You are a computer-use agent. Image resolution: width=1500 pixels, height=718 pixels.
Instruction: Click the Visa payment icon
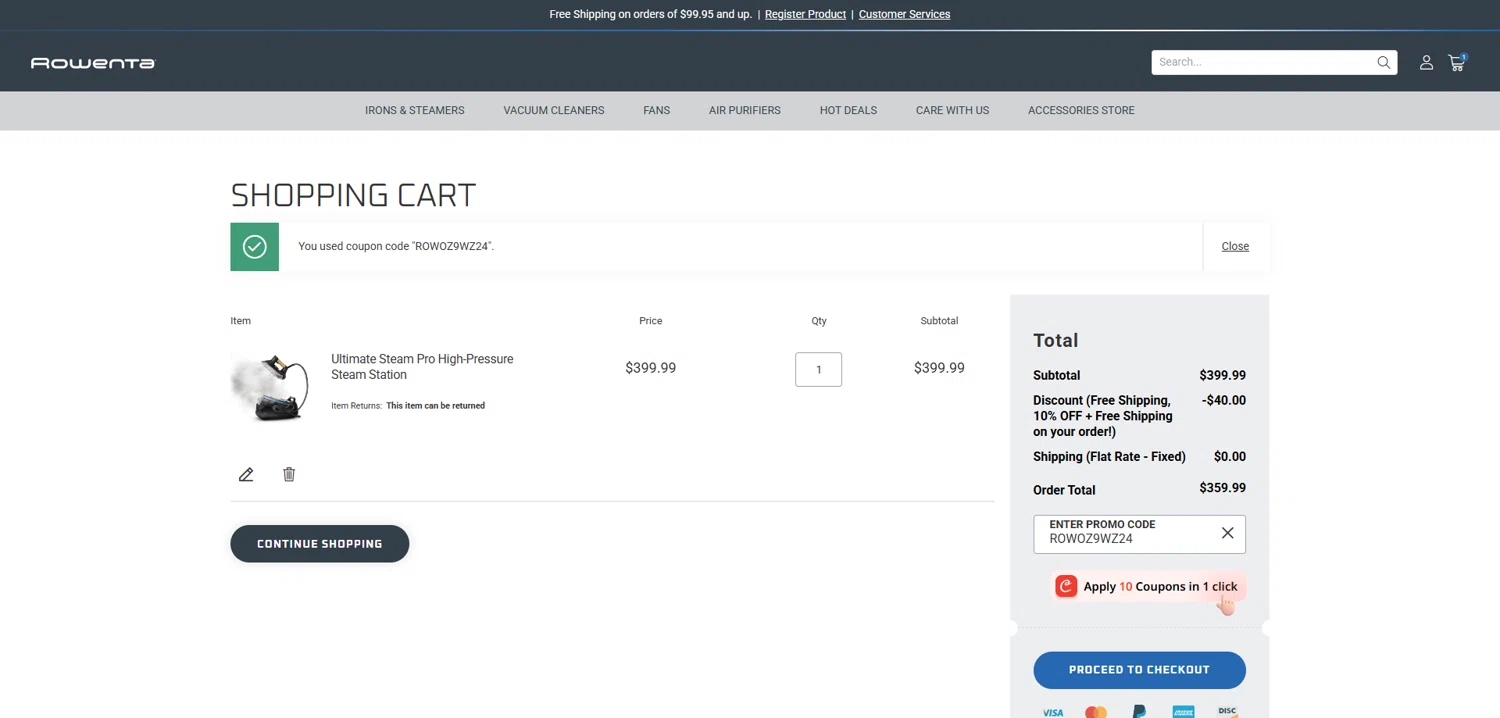point(1053,712)
